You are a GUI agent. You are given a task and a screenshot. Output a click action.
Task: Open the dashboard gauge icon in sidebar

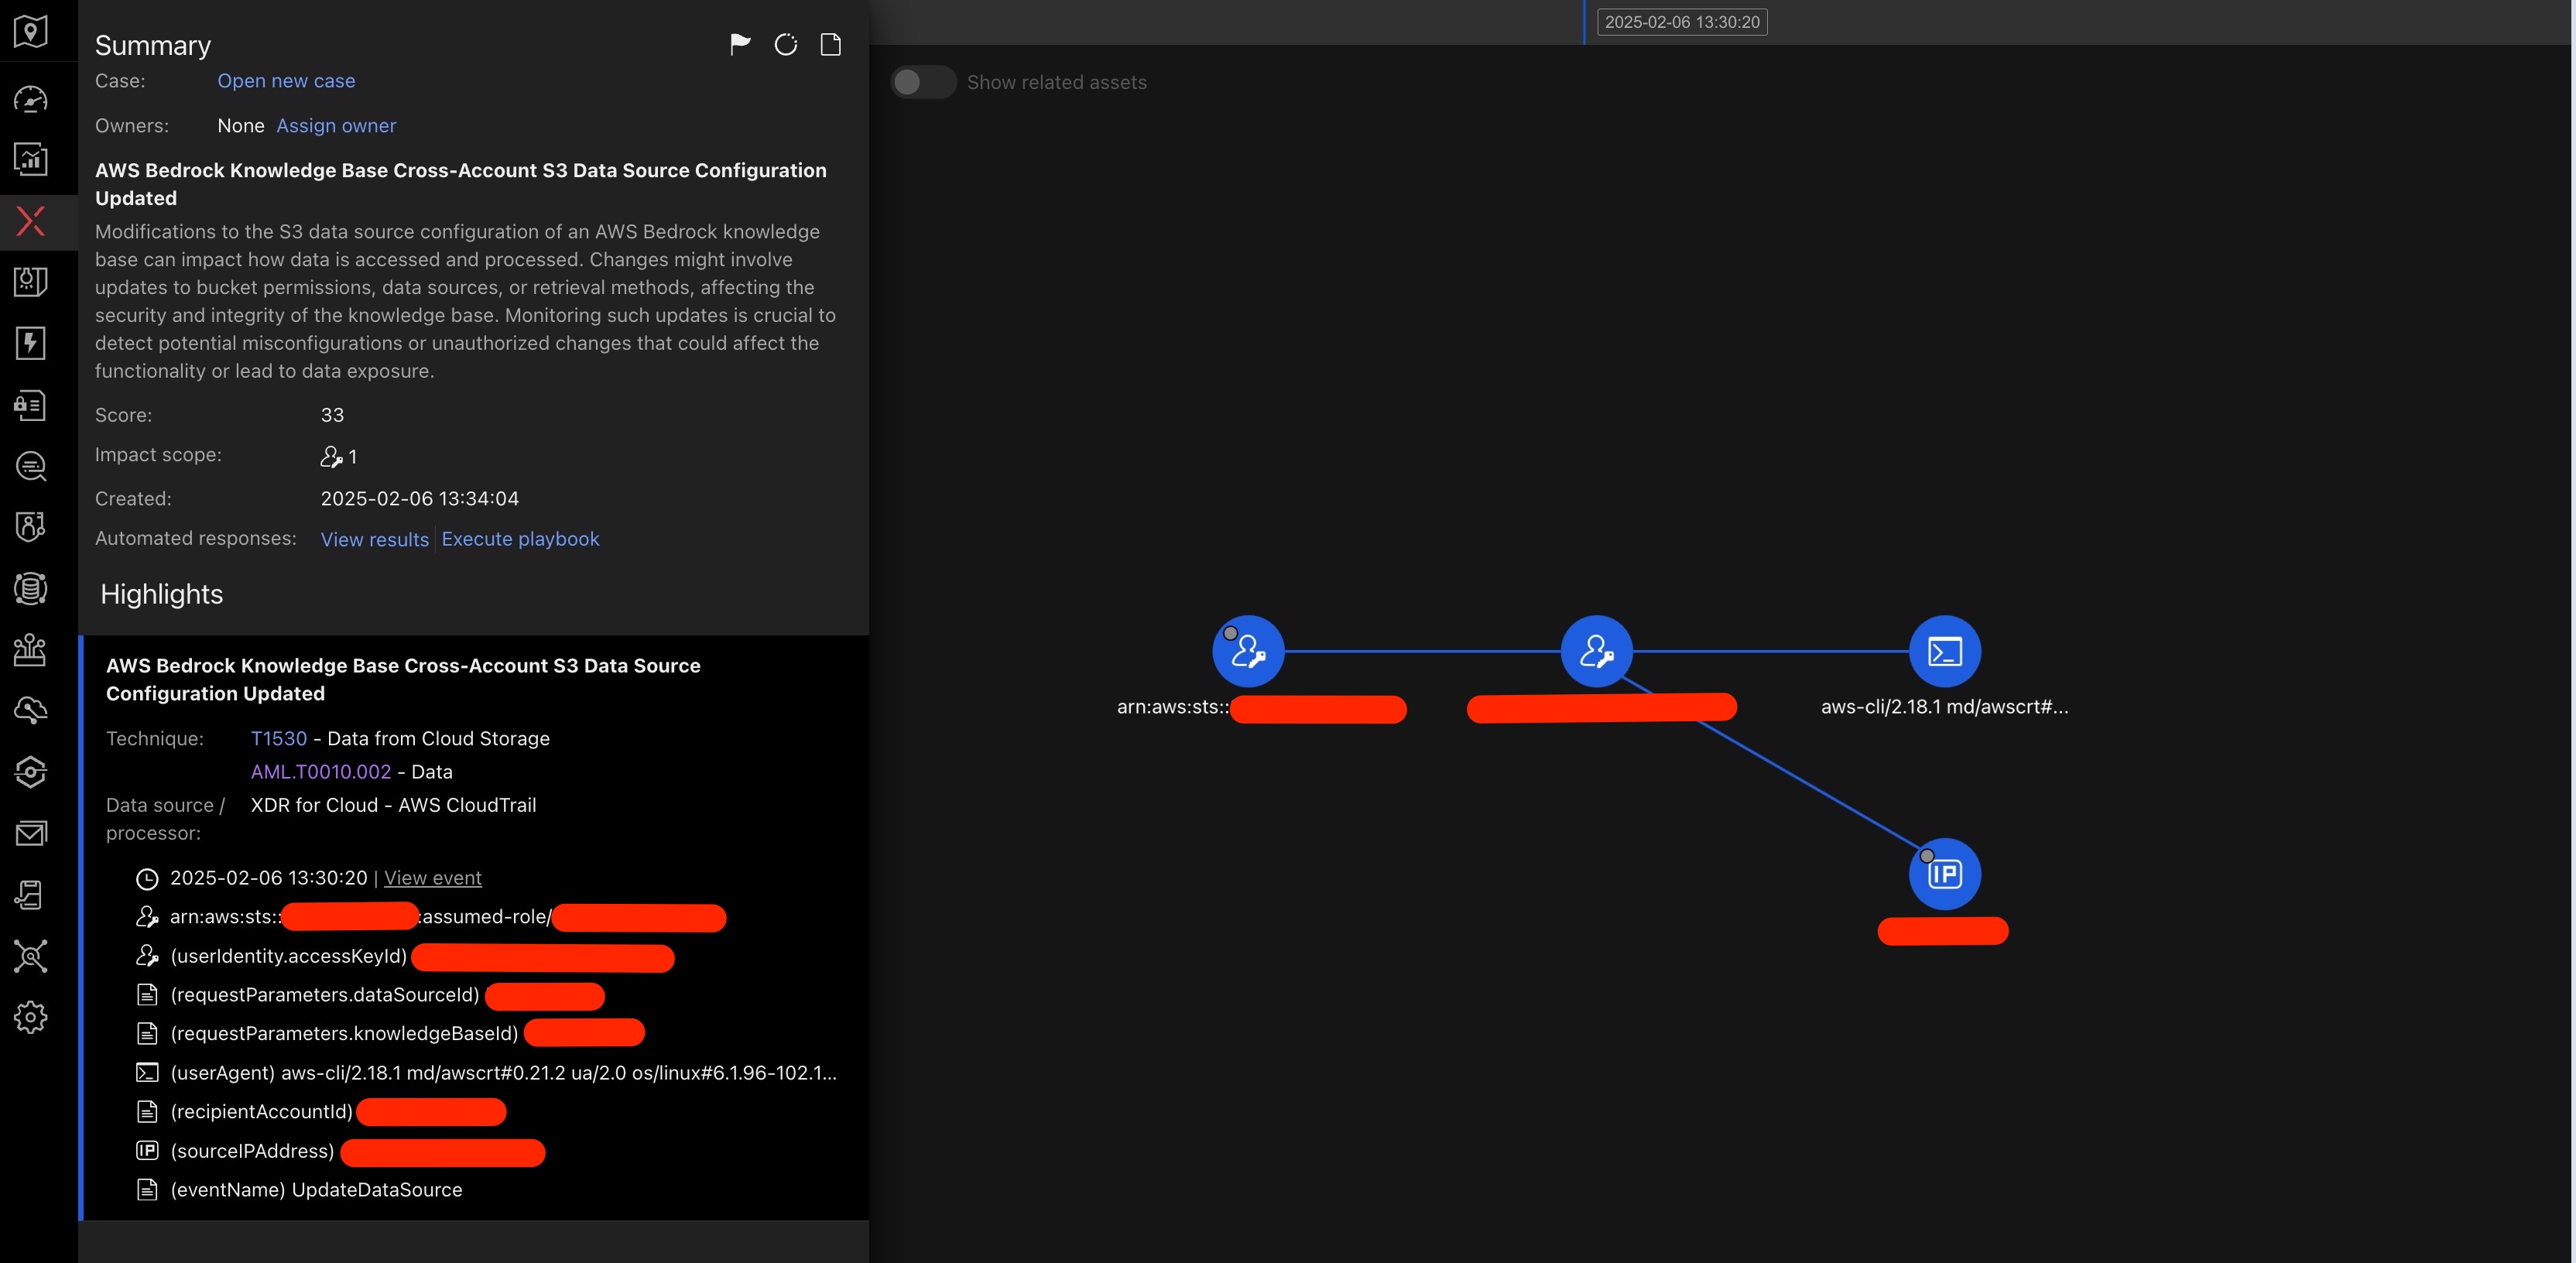point(31,98)
